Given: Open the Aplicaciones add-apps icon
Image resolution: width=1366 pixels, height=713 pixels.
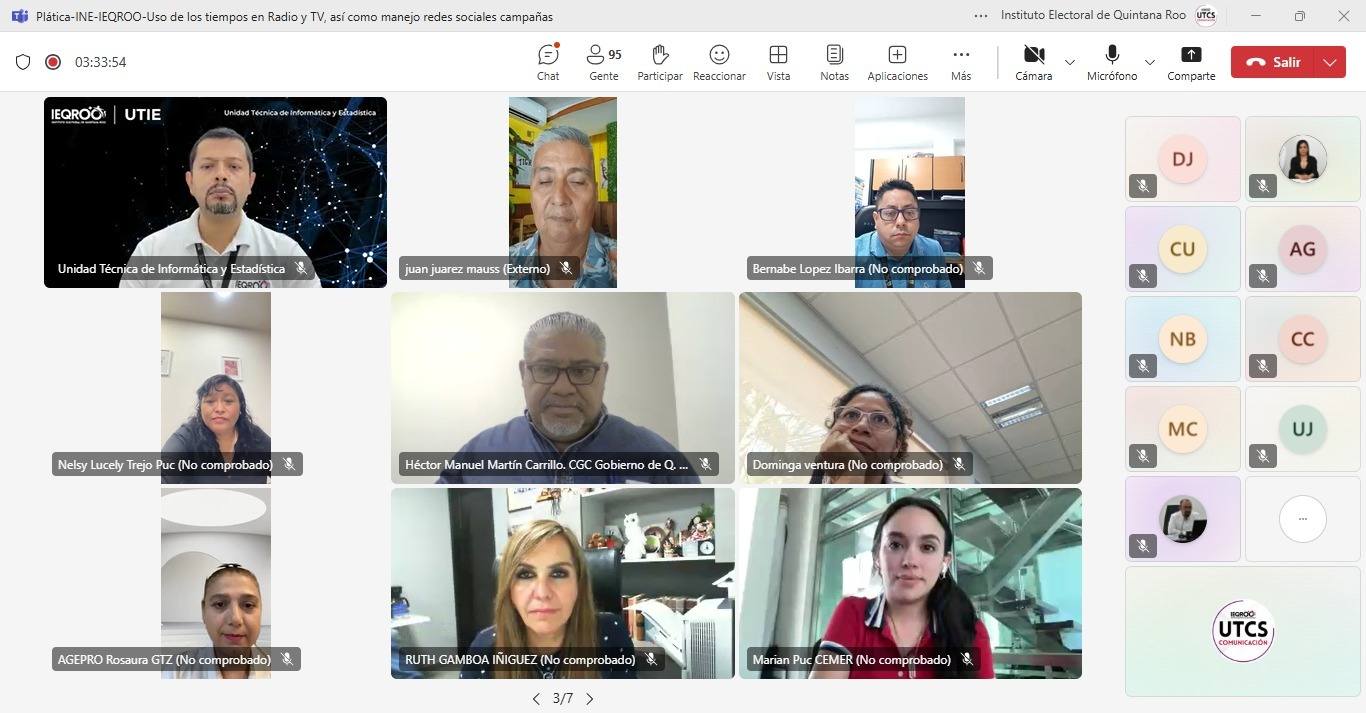Looking at the screenshot, I should click(897, 62).
